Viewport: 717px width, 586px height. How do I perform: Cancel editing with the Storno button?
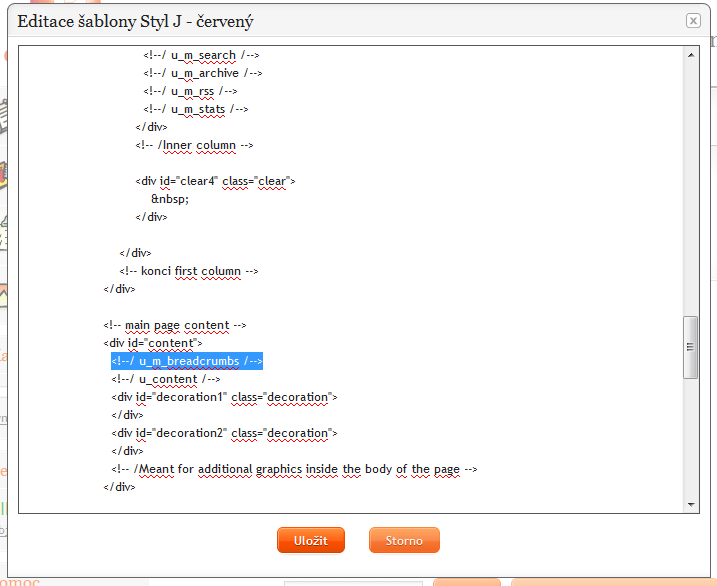[x=404, y=540]
